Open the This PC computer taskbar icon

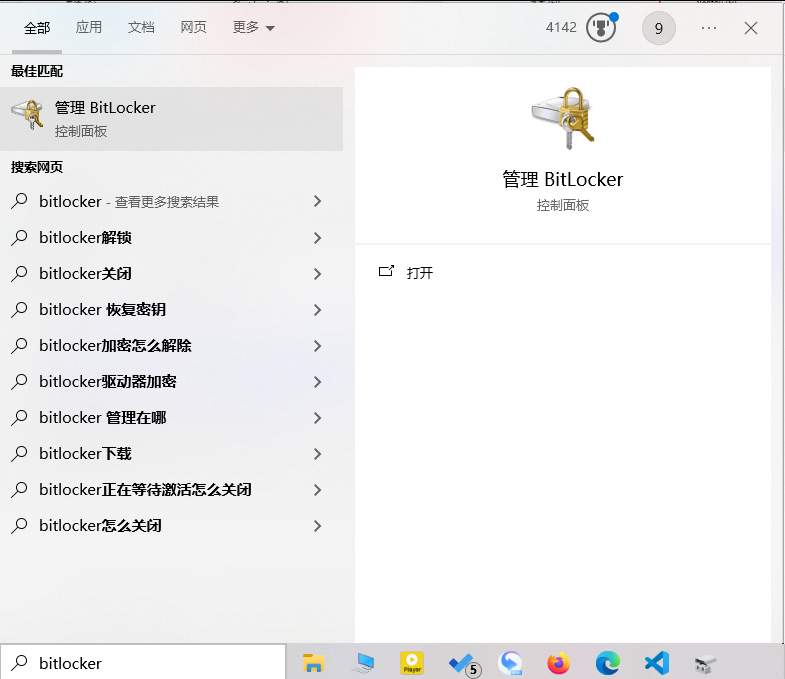tap(363, 663)
